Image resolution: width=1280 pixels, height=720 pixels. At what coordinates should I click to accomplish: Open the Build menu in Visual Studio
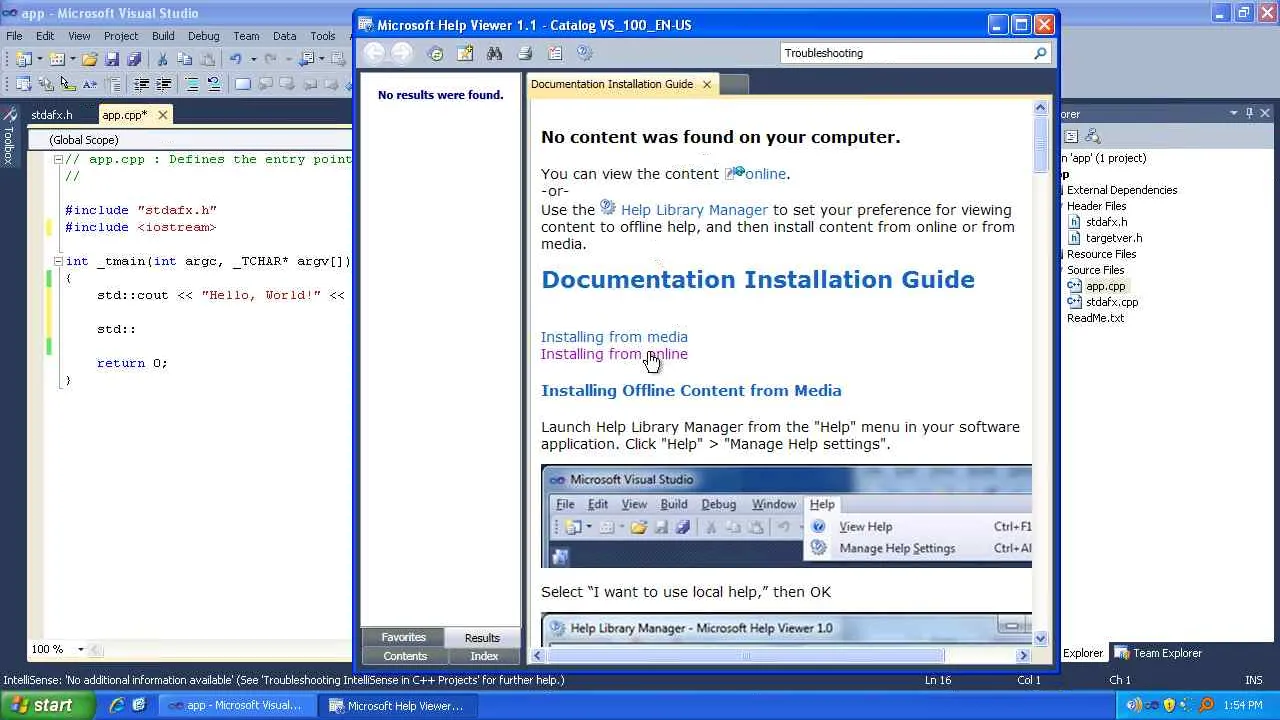[x=163, y=36]
